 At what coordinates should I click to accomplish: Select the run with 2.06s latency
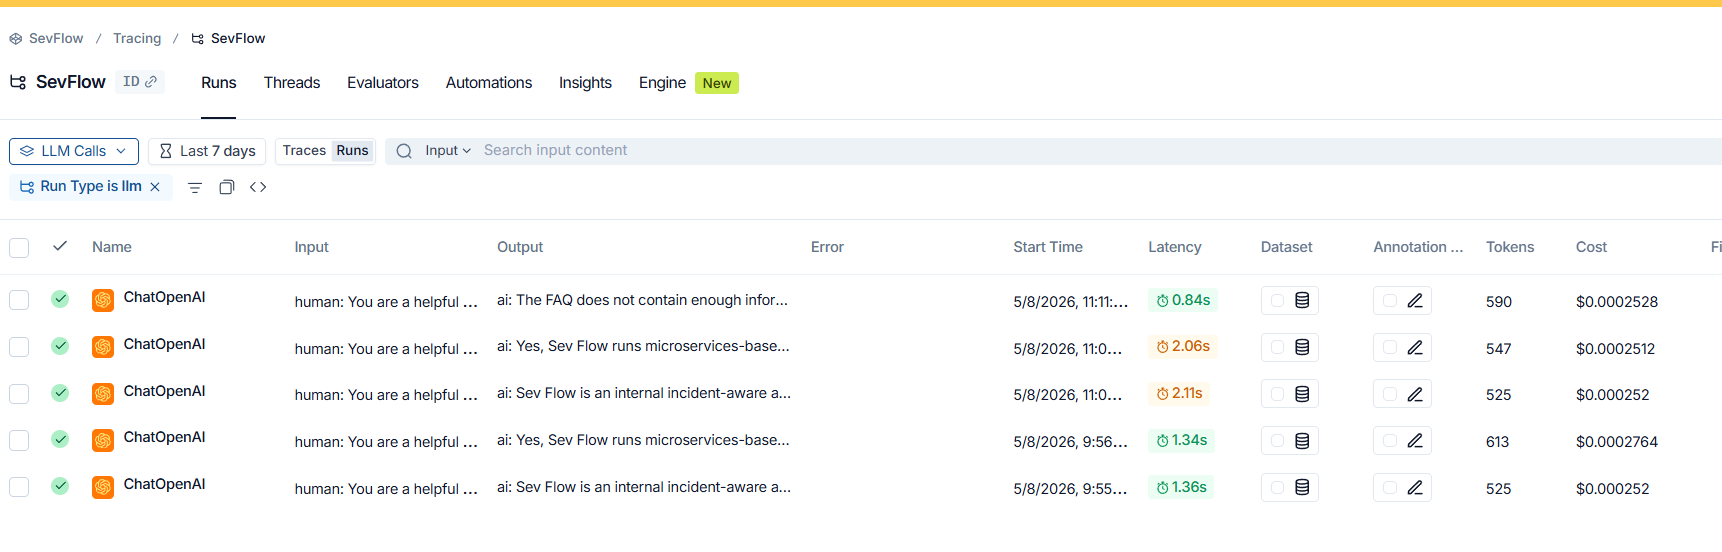[19, 347]
